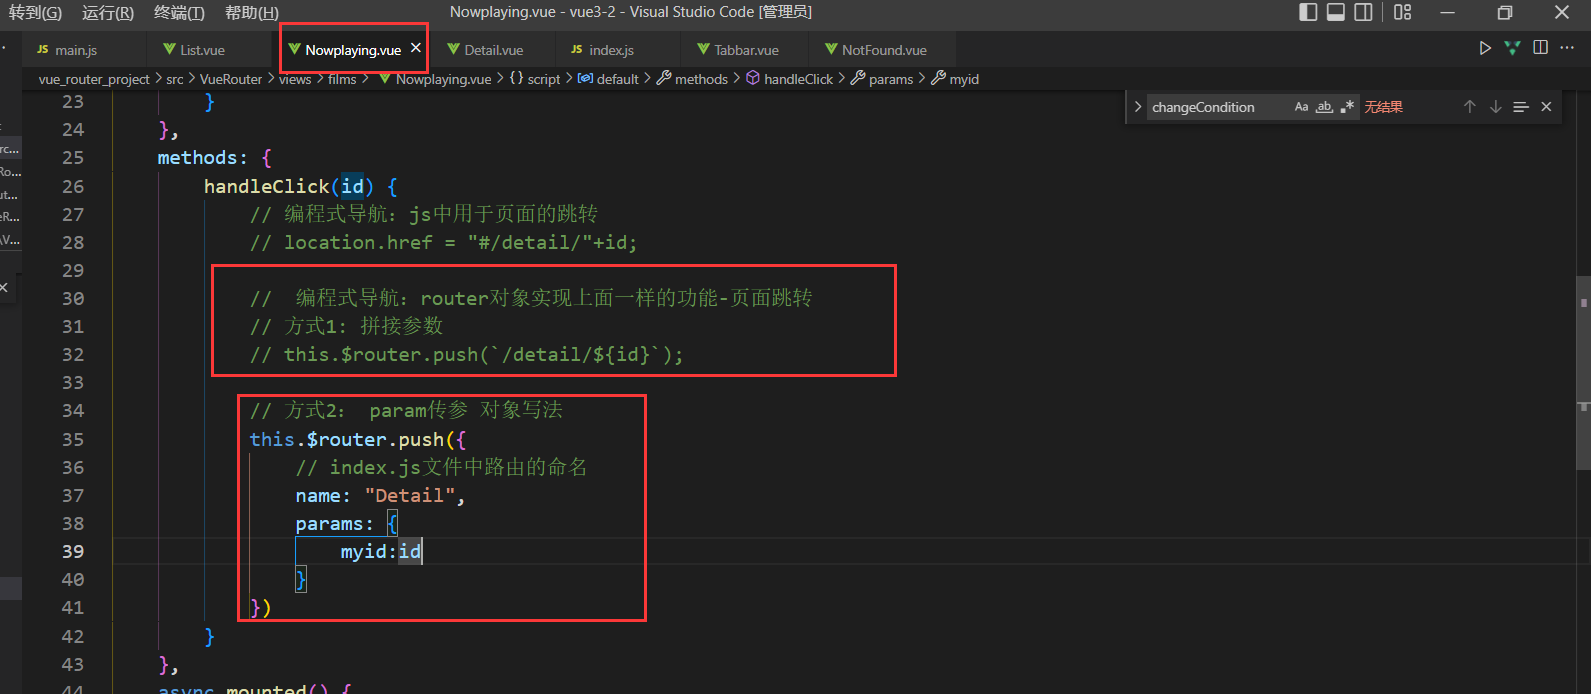The image size is (1591, 694).
Task: Click line number 26 in gutter
Action: coord(73,186)
